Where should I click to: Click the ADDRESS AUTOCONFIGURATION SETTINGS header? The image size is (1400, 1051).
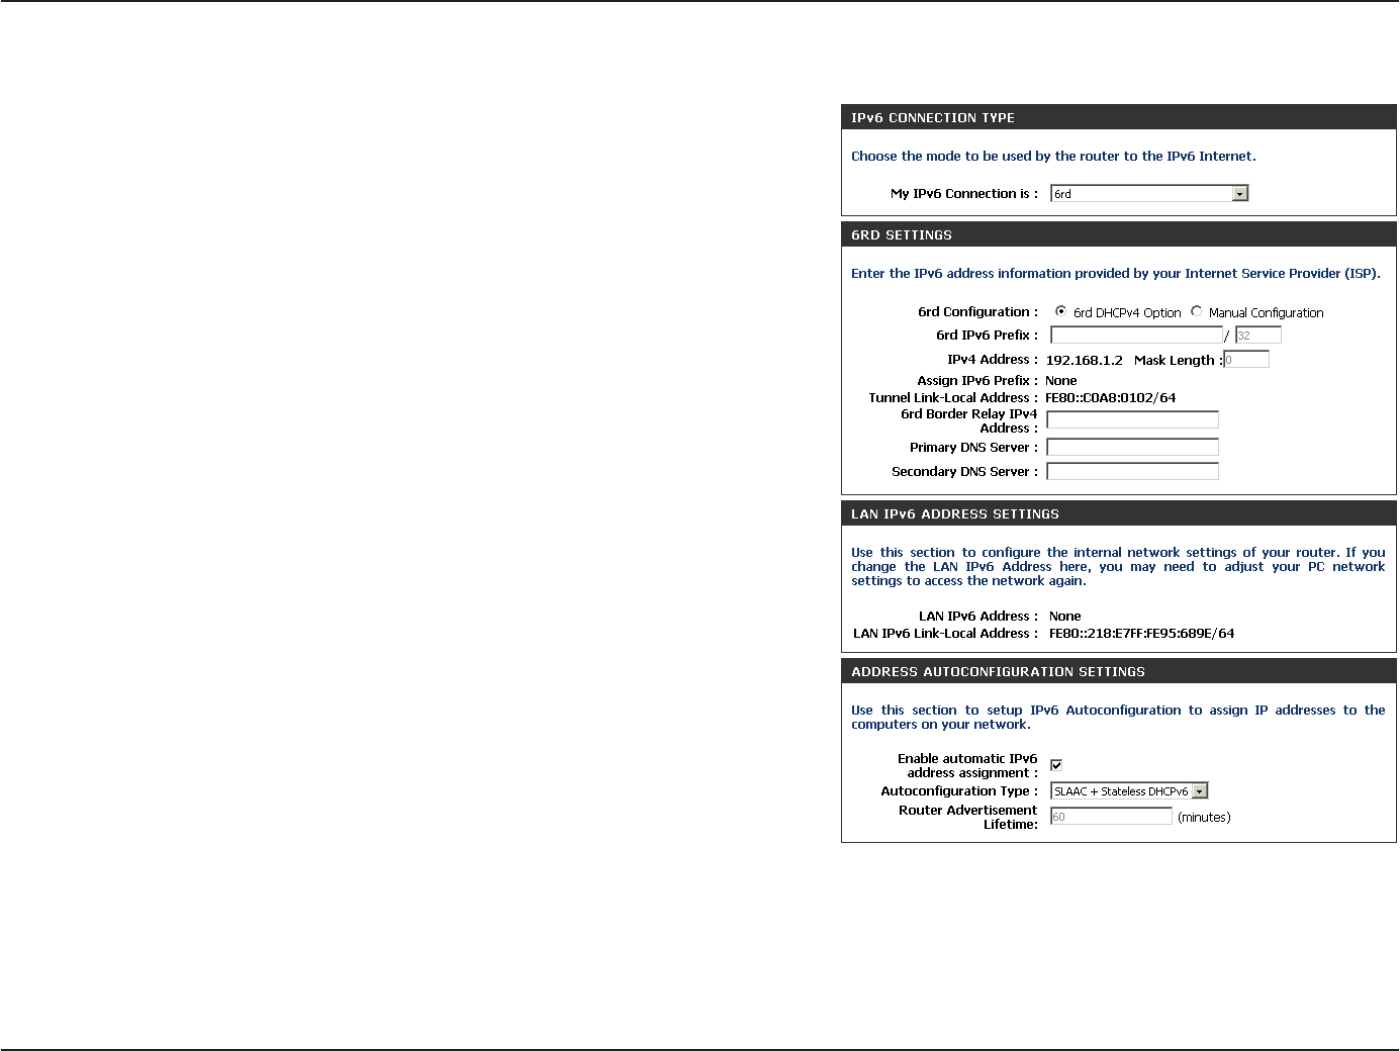coord(1118,672)
